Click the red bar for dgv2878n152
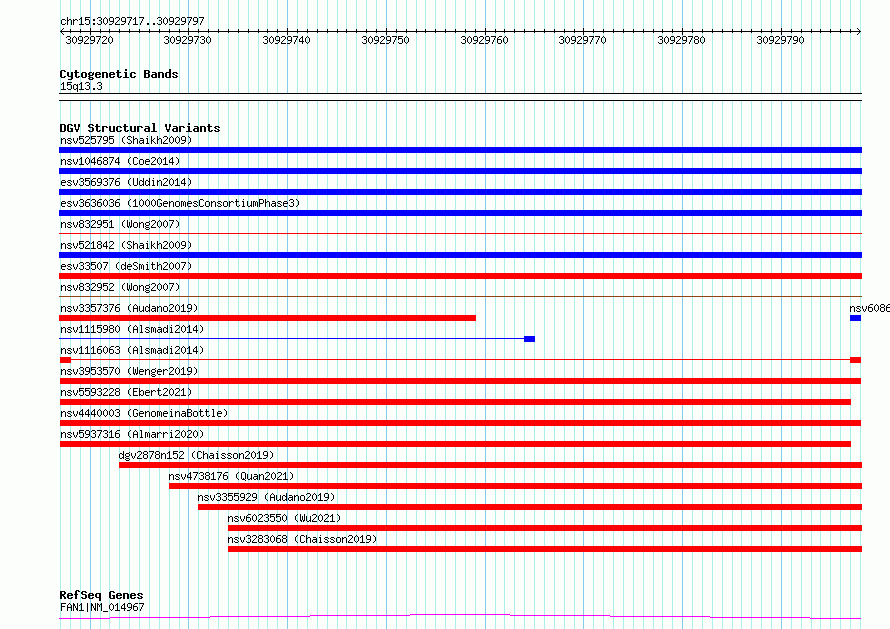The image size is (890, 629). click(490, 465)
